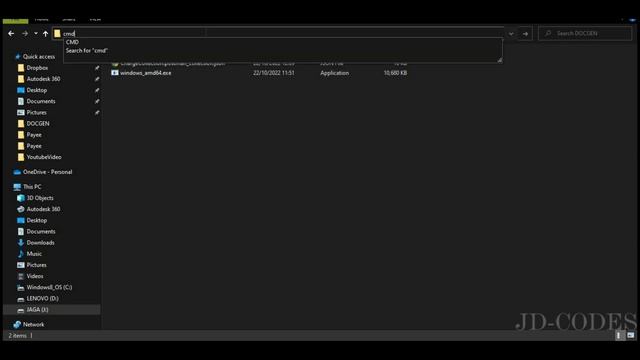Click the Application type cell

334,73
